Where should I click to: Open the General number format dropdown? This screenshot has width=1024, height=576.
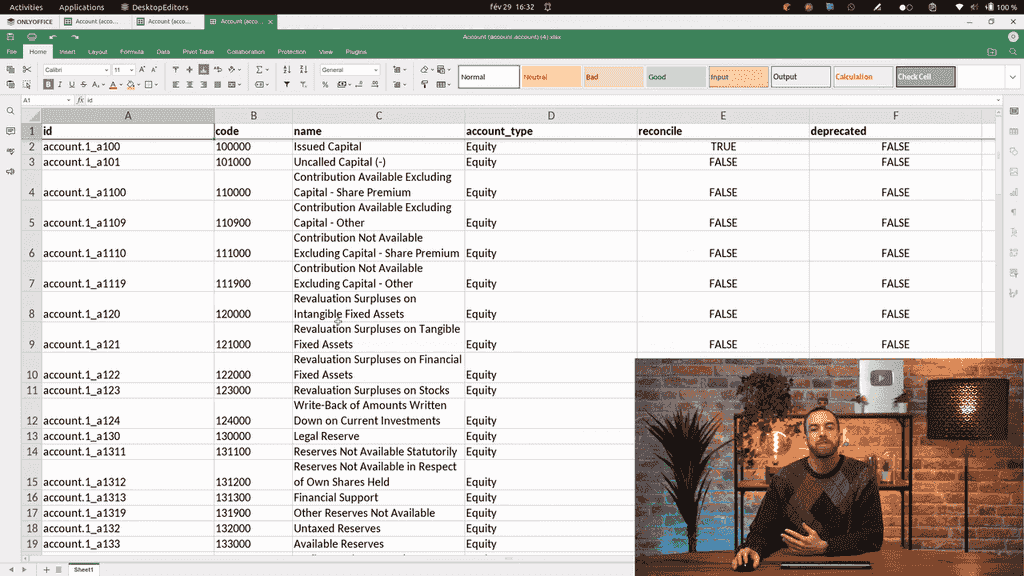[x=376, y=70]
